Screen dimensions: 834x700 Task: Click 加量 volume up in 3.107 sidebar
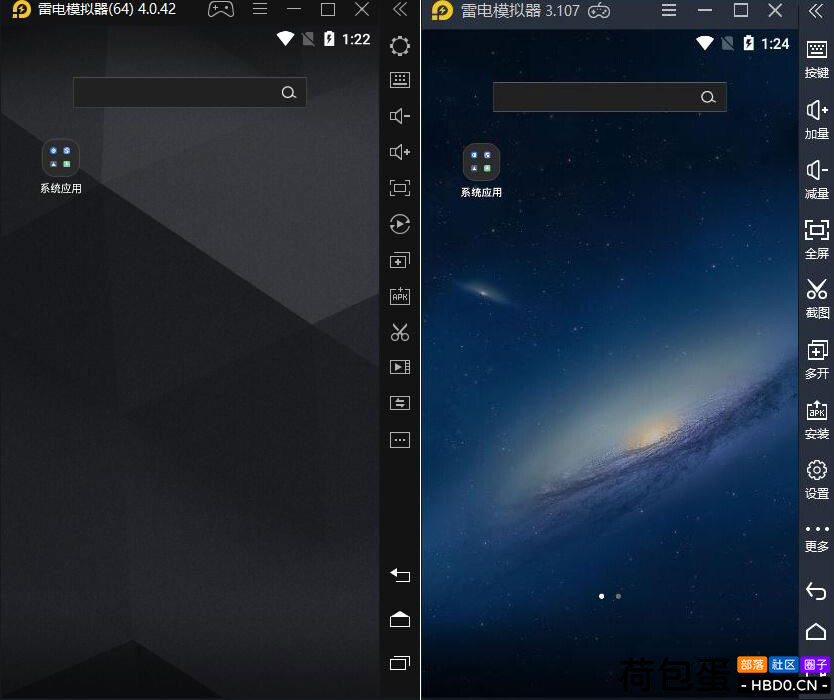816,120
